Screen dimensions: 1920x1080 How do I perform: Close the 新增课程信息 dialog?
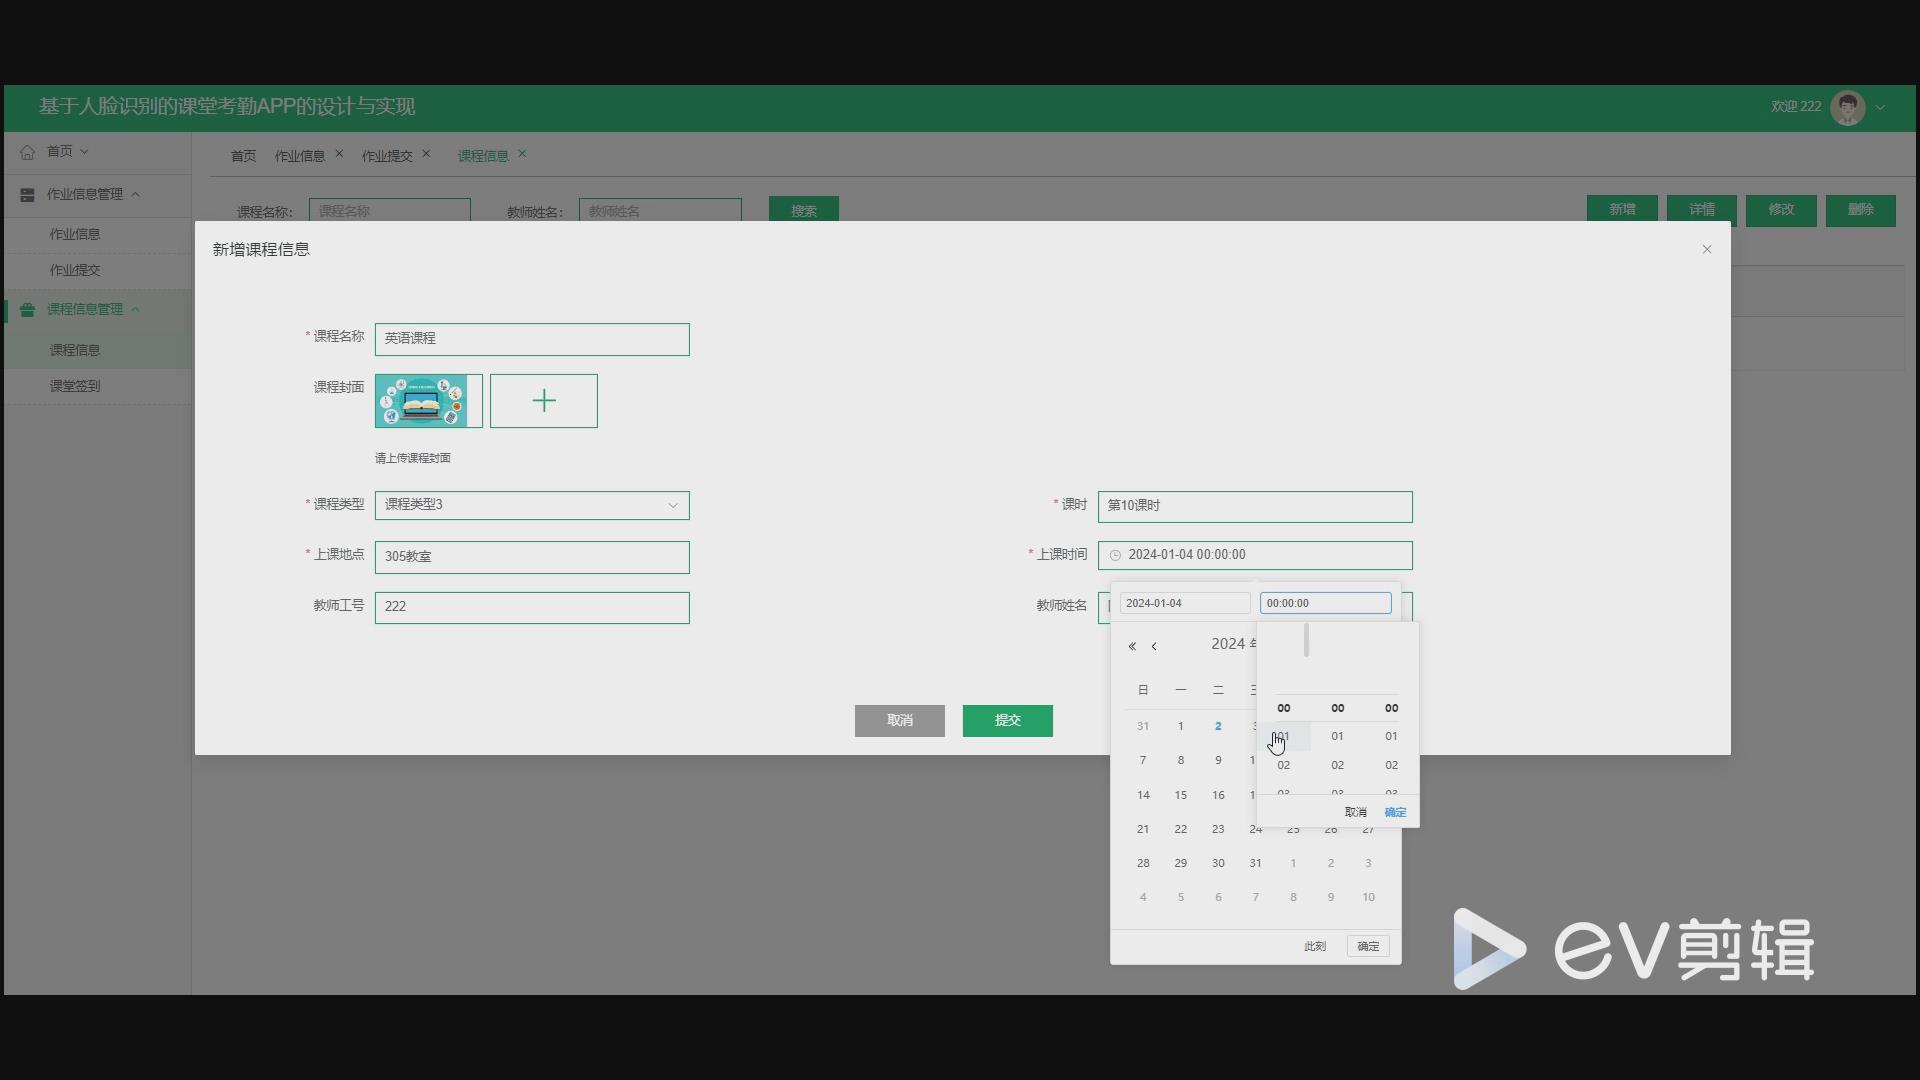coord(1706,249)
